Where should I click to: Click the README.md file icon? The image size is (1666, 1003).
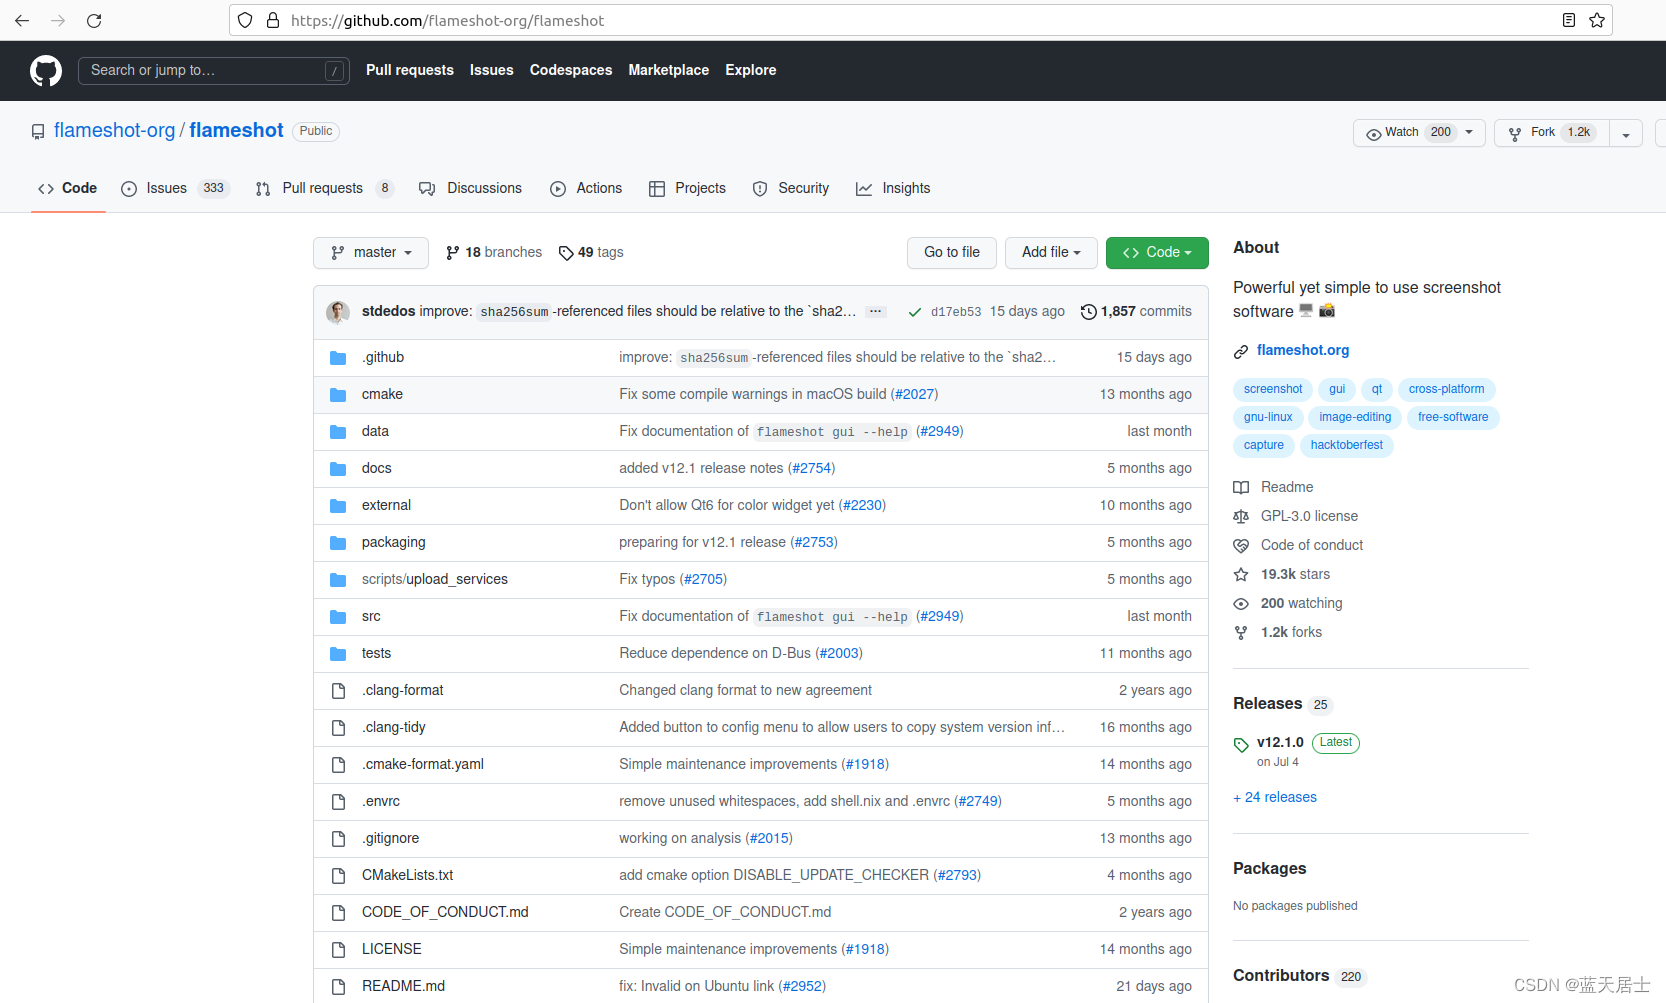pos(338,987)
